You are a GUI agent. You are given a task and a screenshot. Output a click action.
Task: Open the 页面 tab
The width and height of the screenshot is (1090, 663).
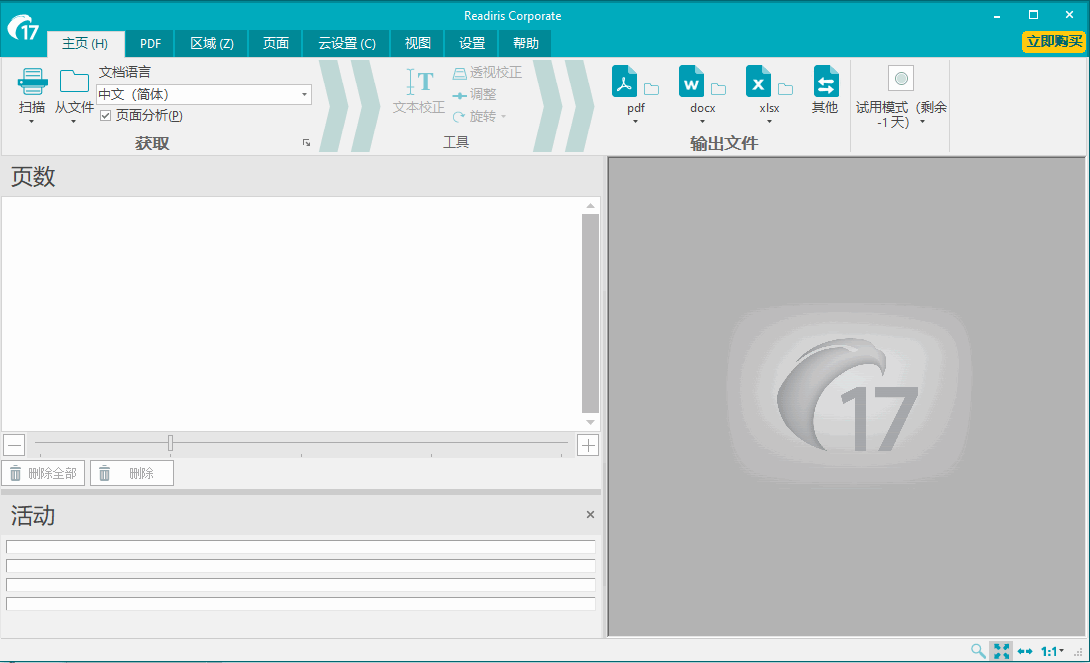coord(275,44)
